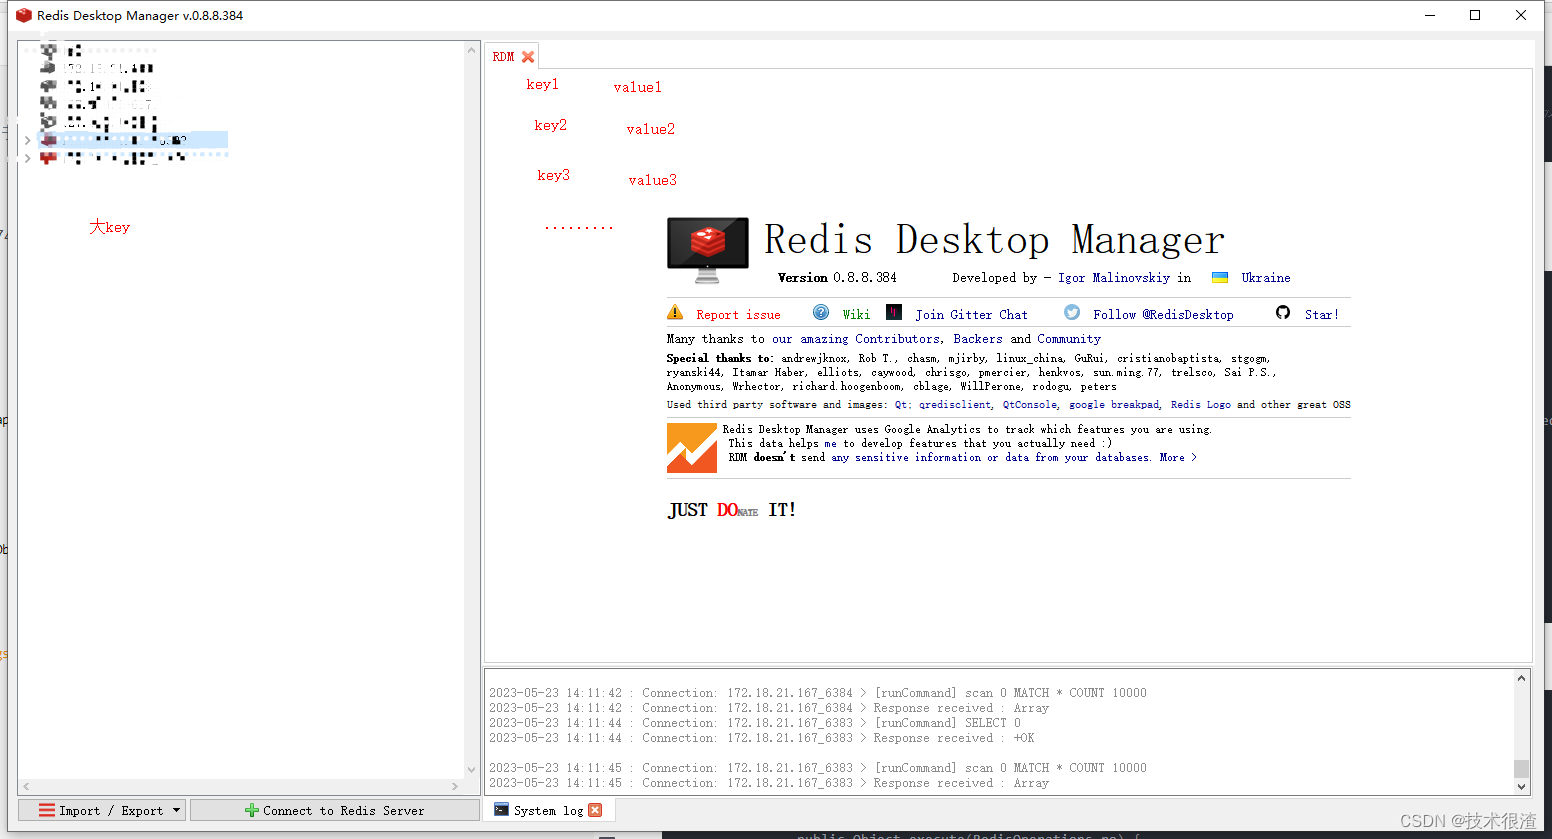Open the Backers link
This screenshot has height=839, width=1552.
coord(978,339)
